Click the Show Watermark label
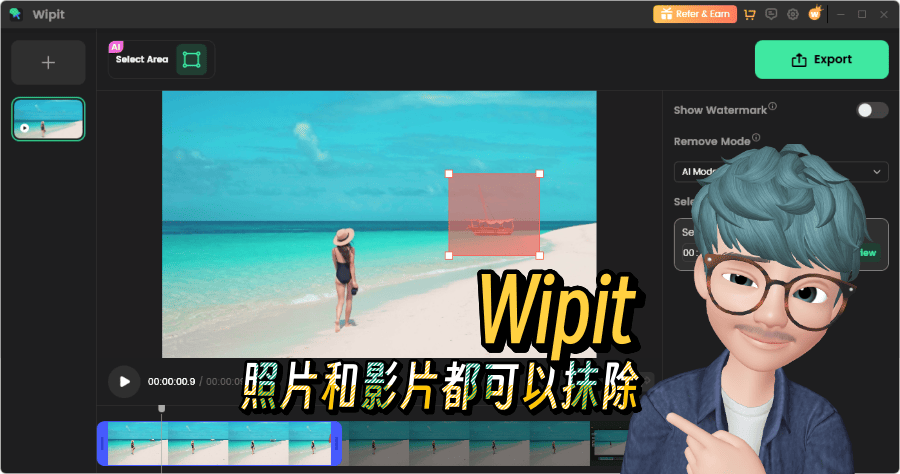The image size is (900, 474). click(720, 110)
